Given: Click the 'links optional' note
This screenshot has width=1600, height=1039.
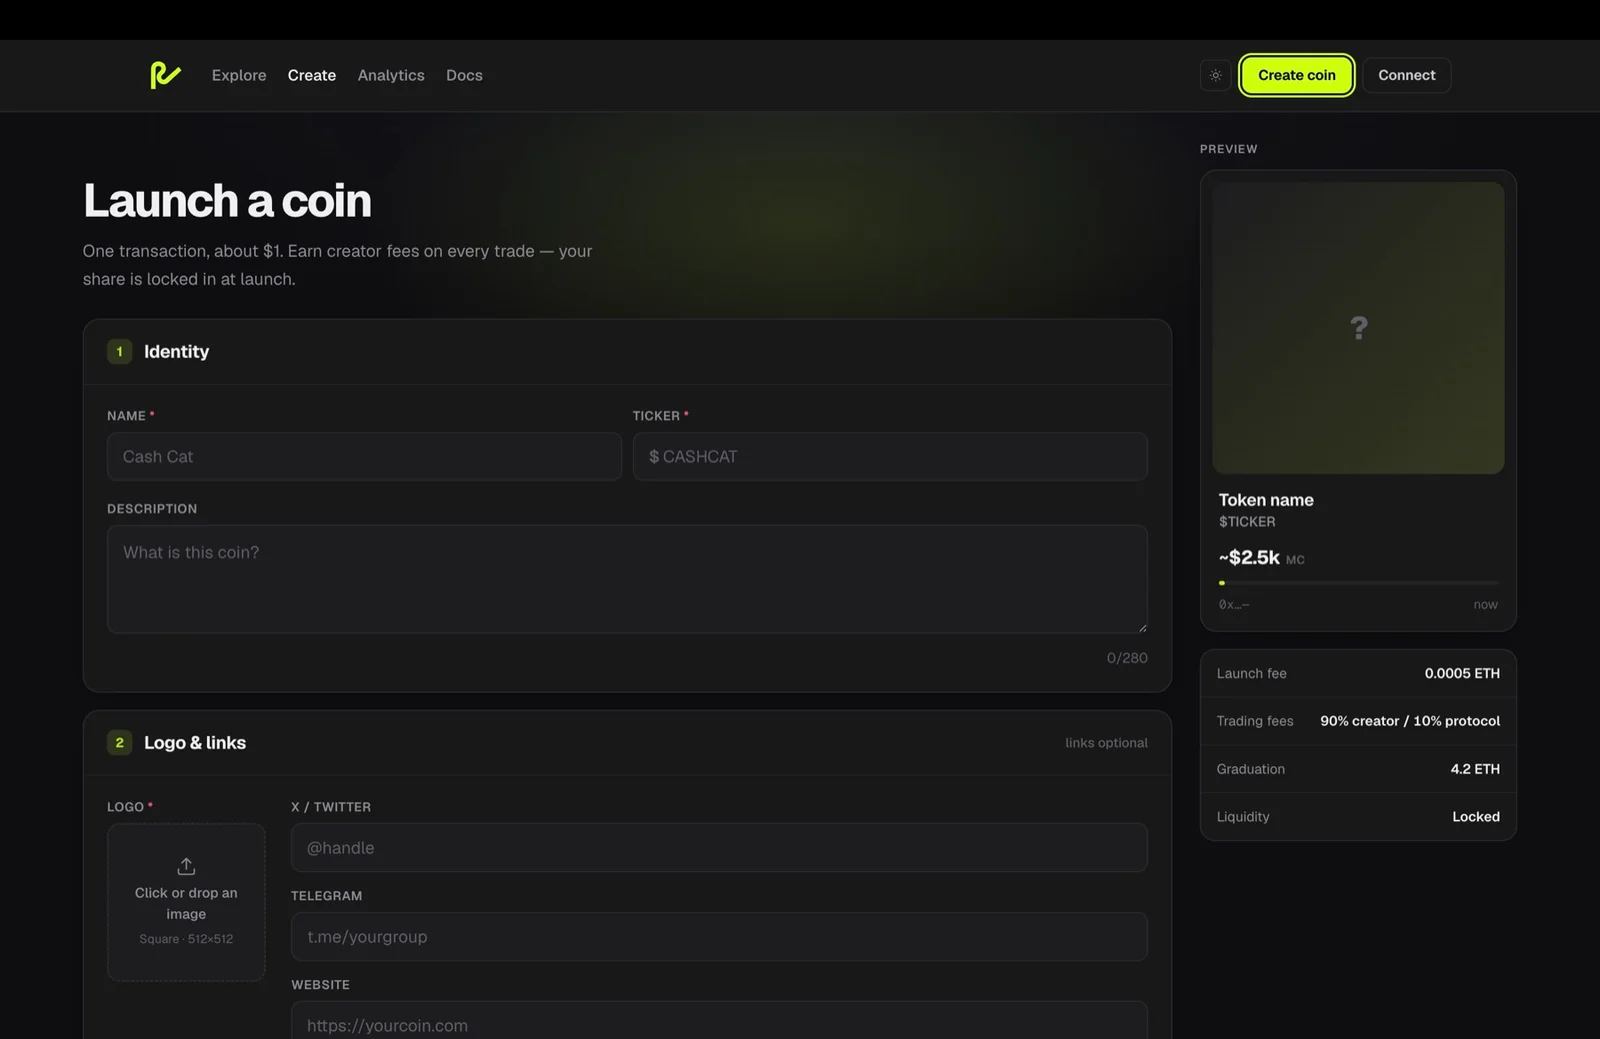Looking at the screenshot, I should click(1106, 743).
